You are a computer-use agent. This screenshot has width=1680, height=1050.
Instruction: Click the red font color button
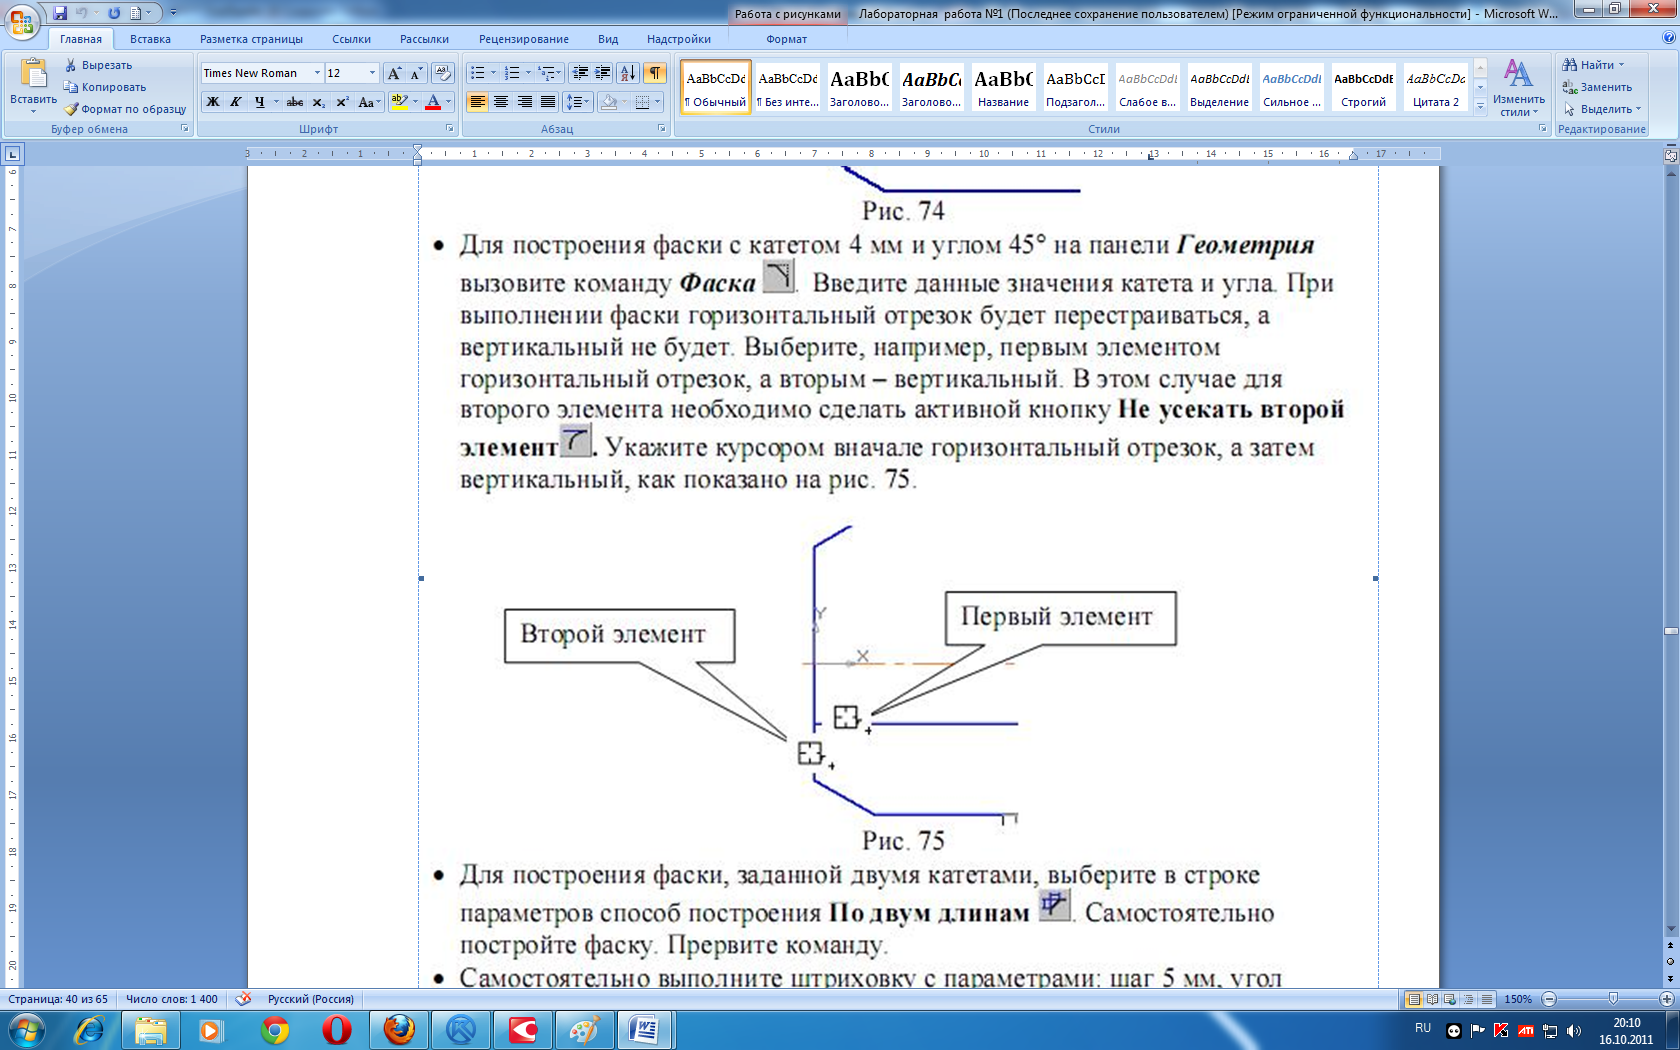click(433, 102)
